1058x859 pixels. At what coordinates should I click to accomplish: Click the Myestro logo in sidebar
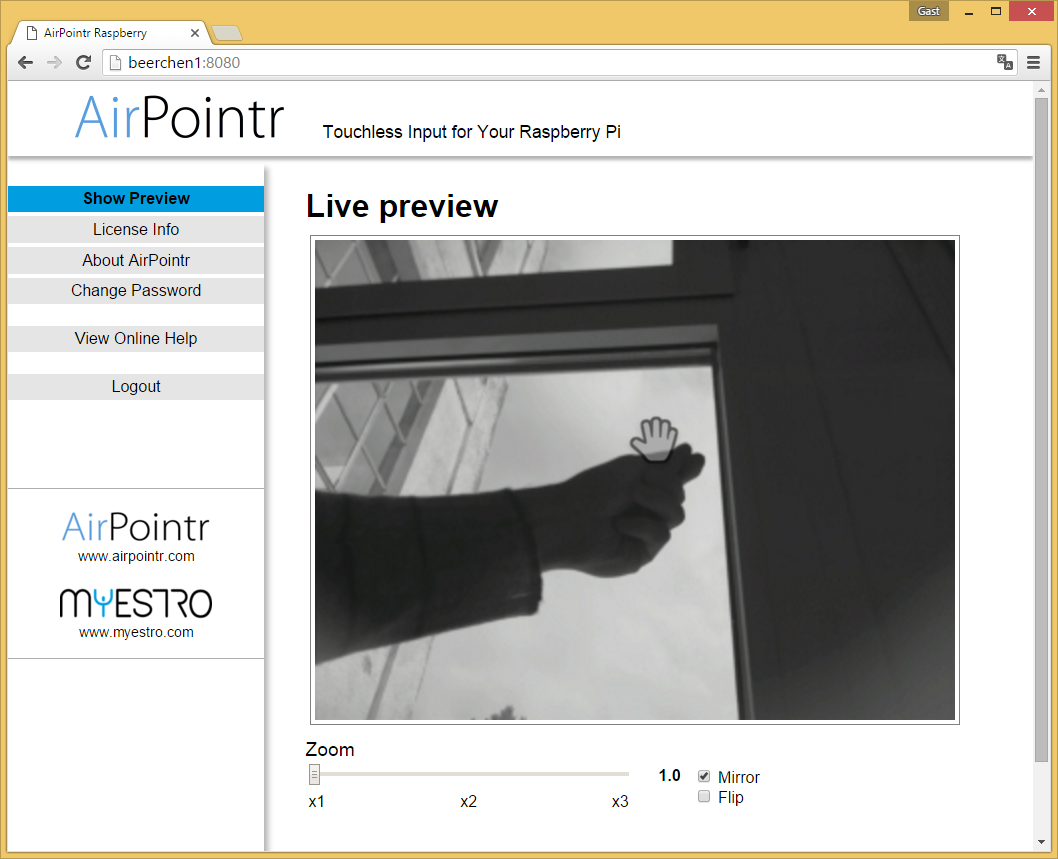point(136,602)
